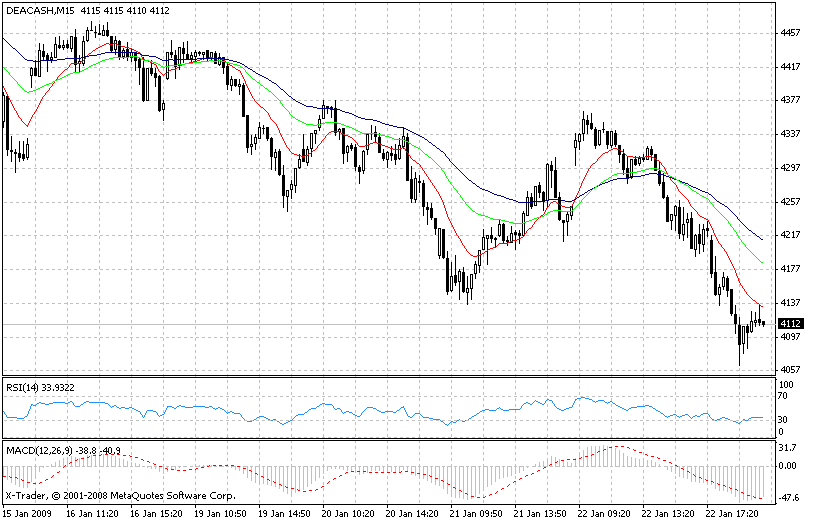813x521 pixels.
Task: Click the 15 Jan 2009 date label
Action: point(28,512)
